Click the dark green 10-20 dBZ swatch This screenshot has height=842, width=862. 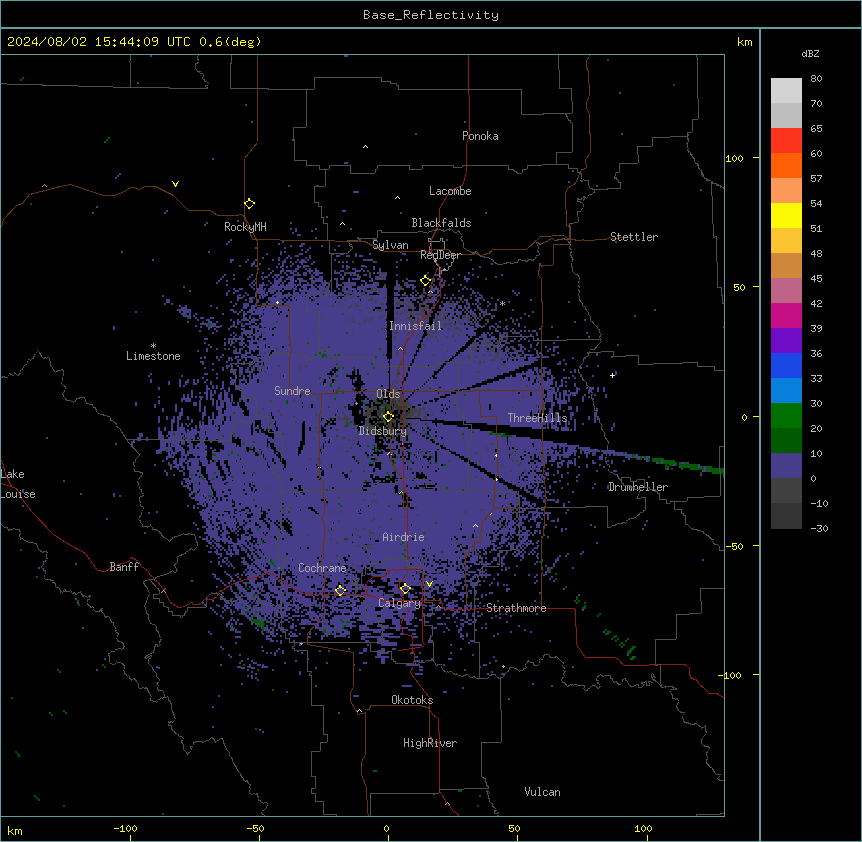[786, 441]
